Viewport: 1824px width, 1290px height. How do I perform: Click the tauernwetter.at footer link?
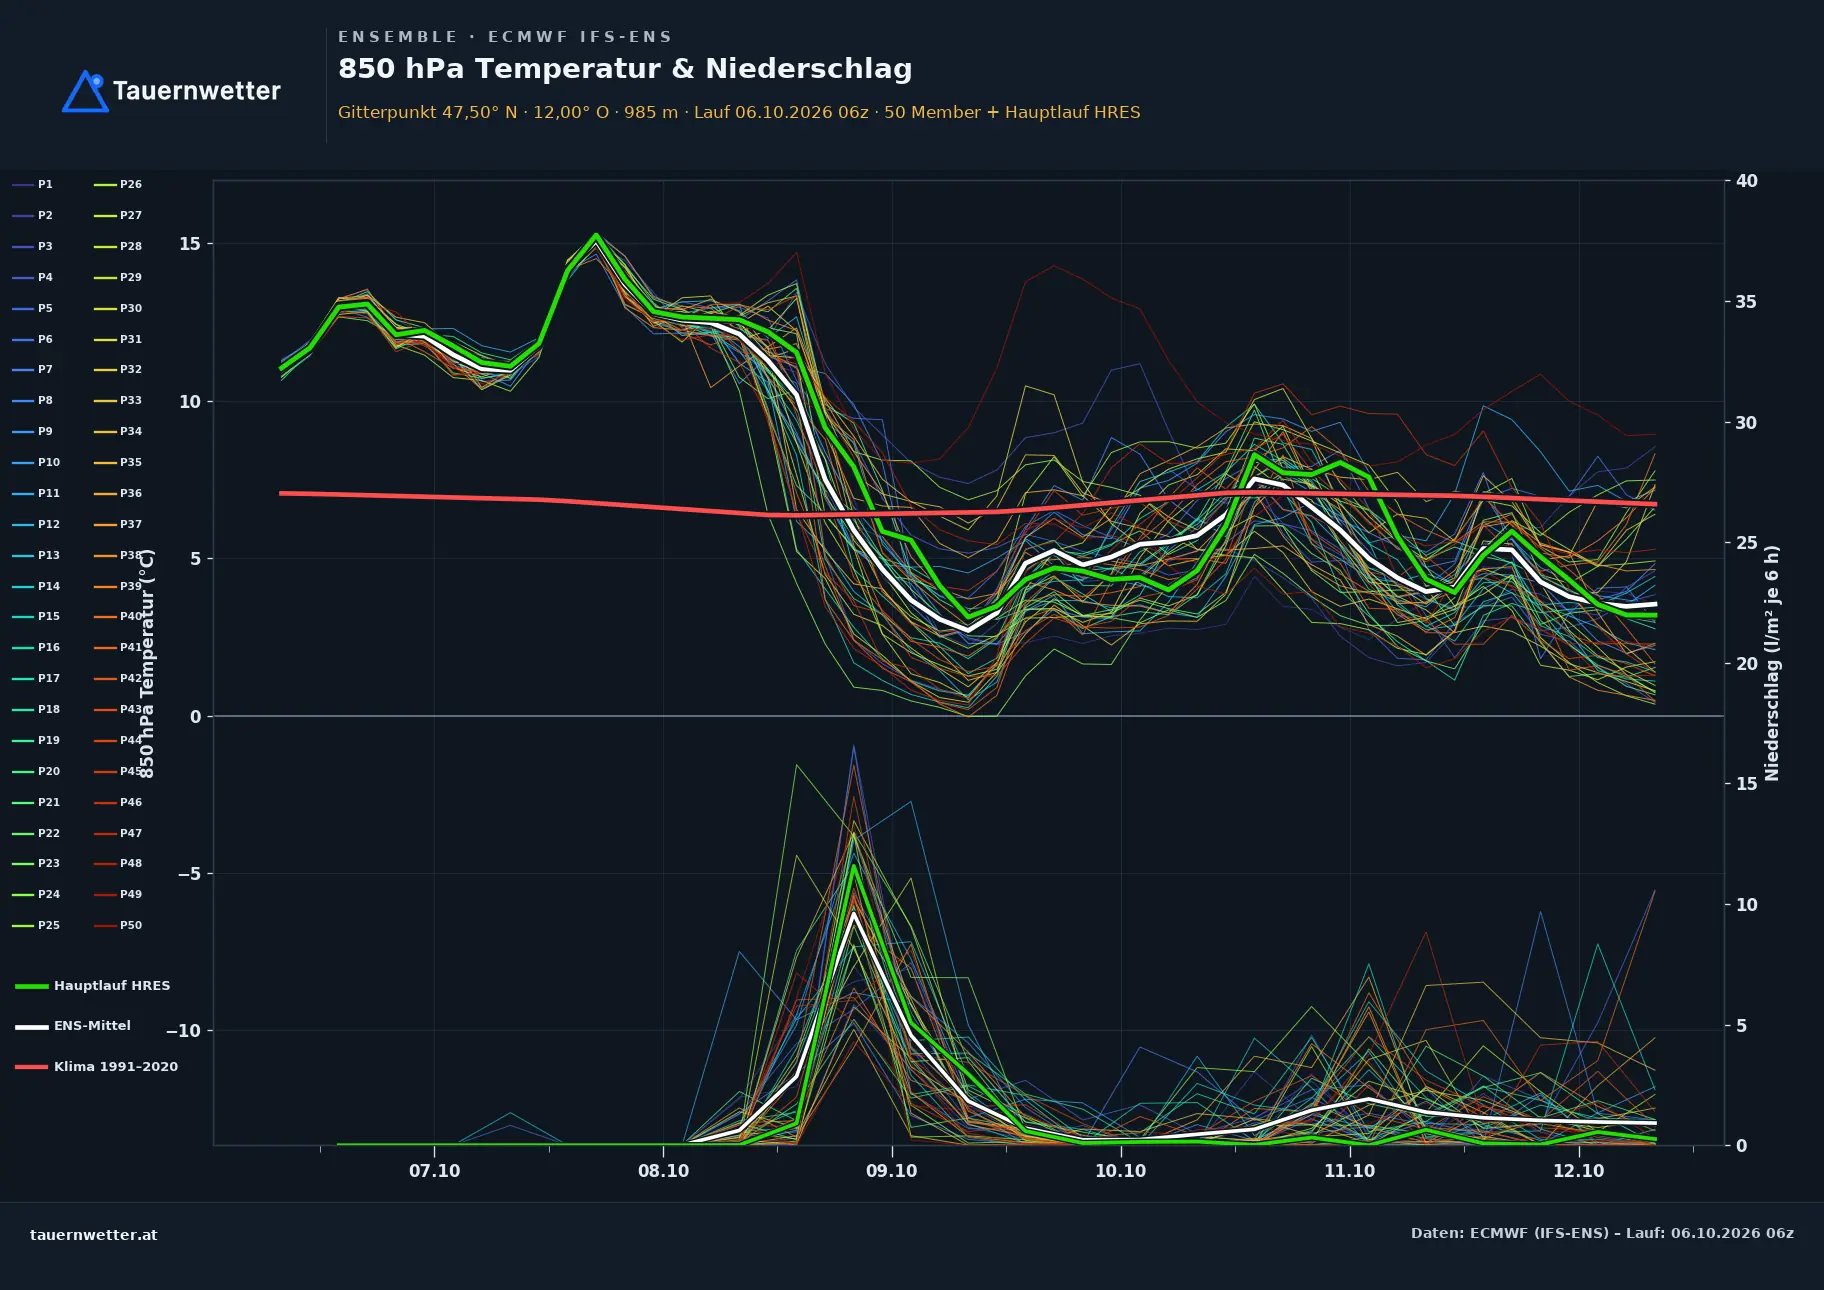[x=94, y=1235]
